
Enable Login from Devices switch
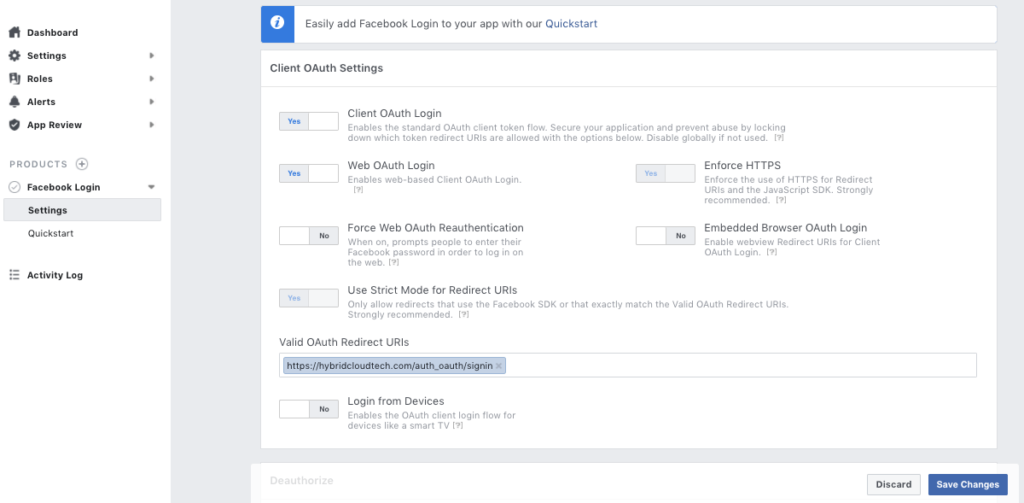(x=309, y=409)
